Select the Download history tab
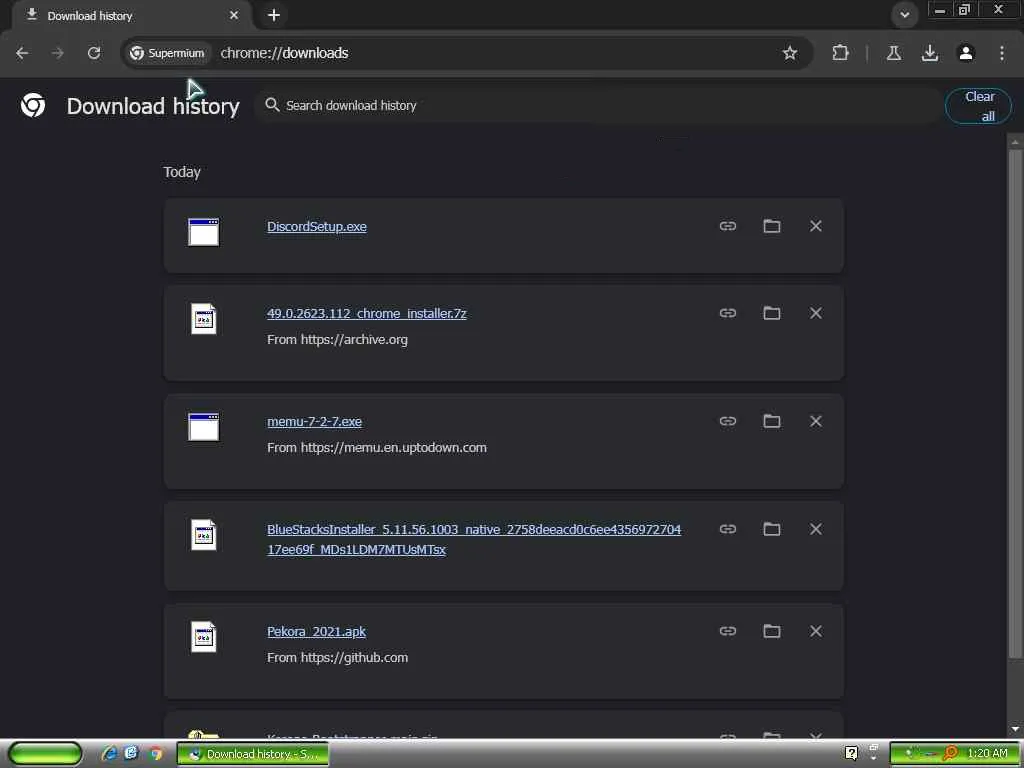Viewport: 1024px width, 768px height. click(x=131, y=16)
